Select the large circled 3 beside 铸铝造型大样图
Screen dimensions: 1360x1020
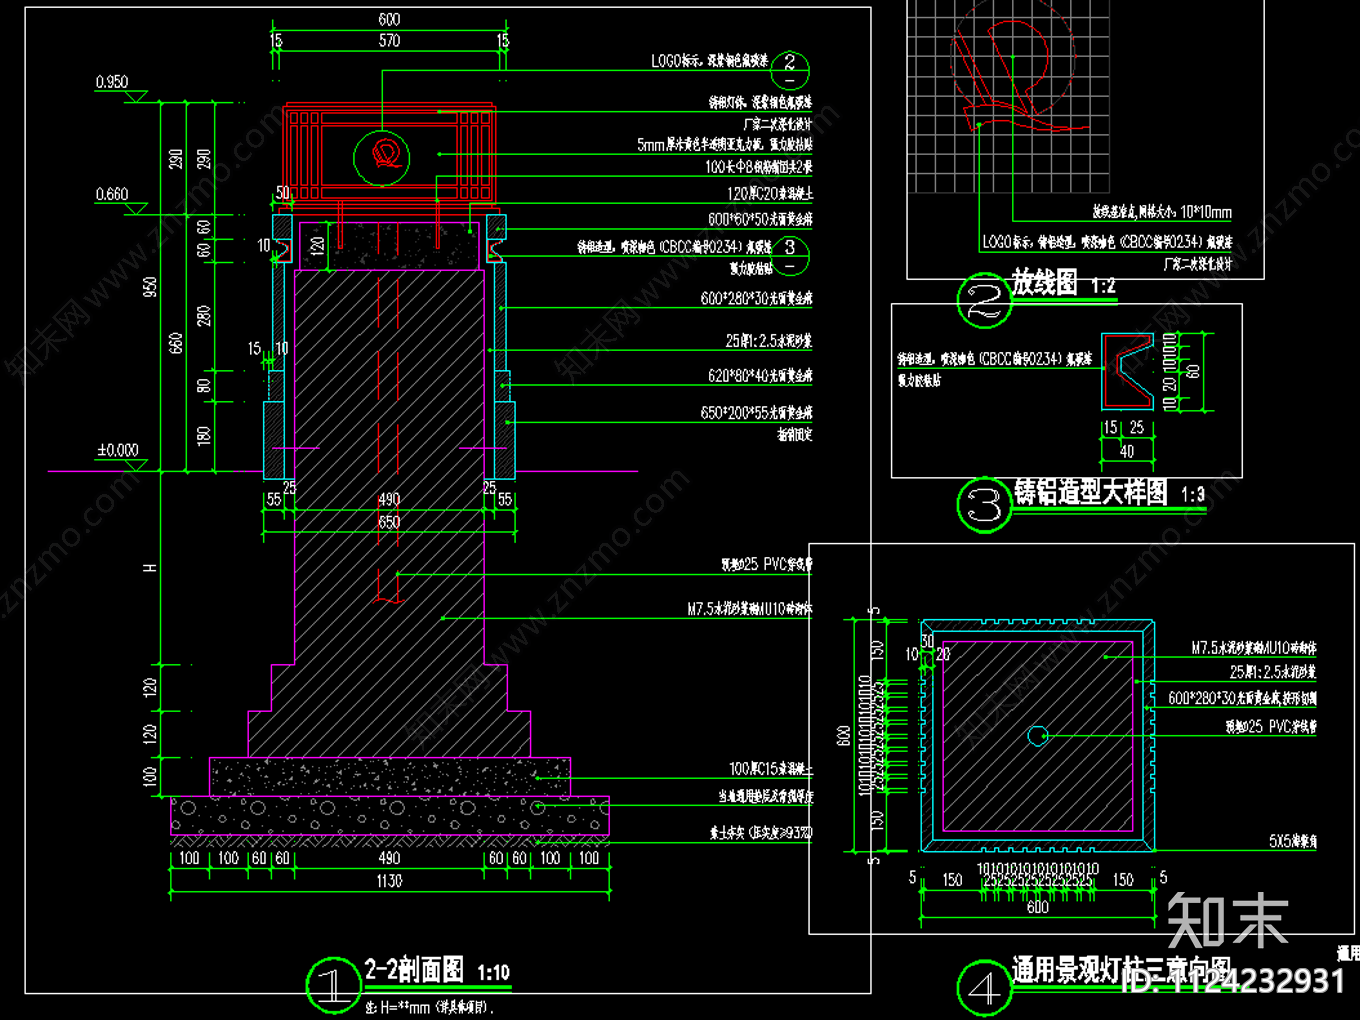point(984,506)
